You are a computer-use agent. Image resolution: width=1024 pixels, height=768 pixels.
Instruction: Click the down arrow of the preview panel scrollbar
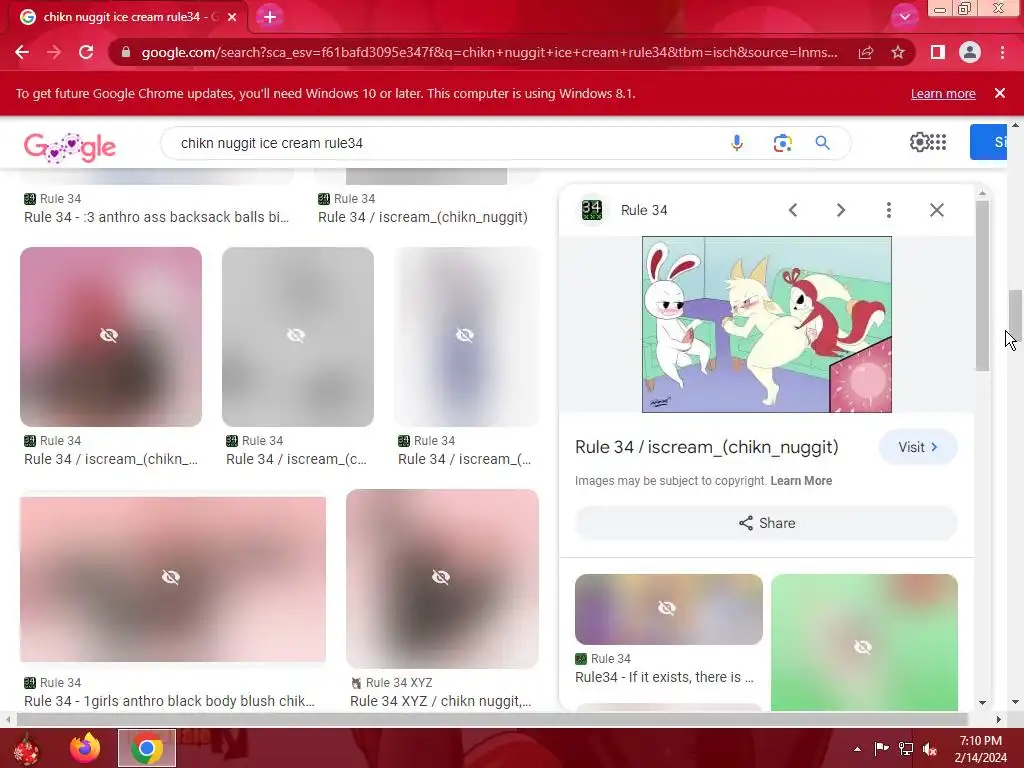click(982, 703)
